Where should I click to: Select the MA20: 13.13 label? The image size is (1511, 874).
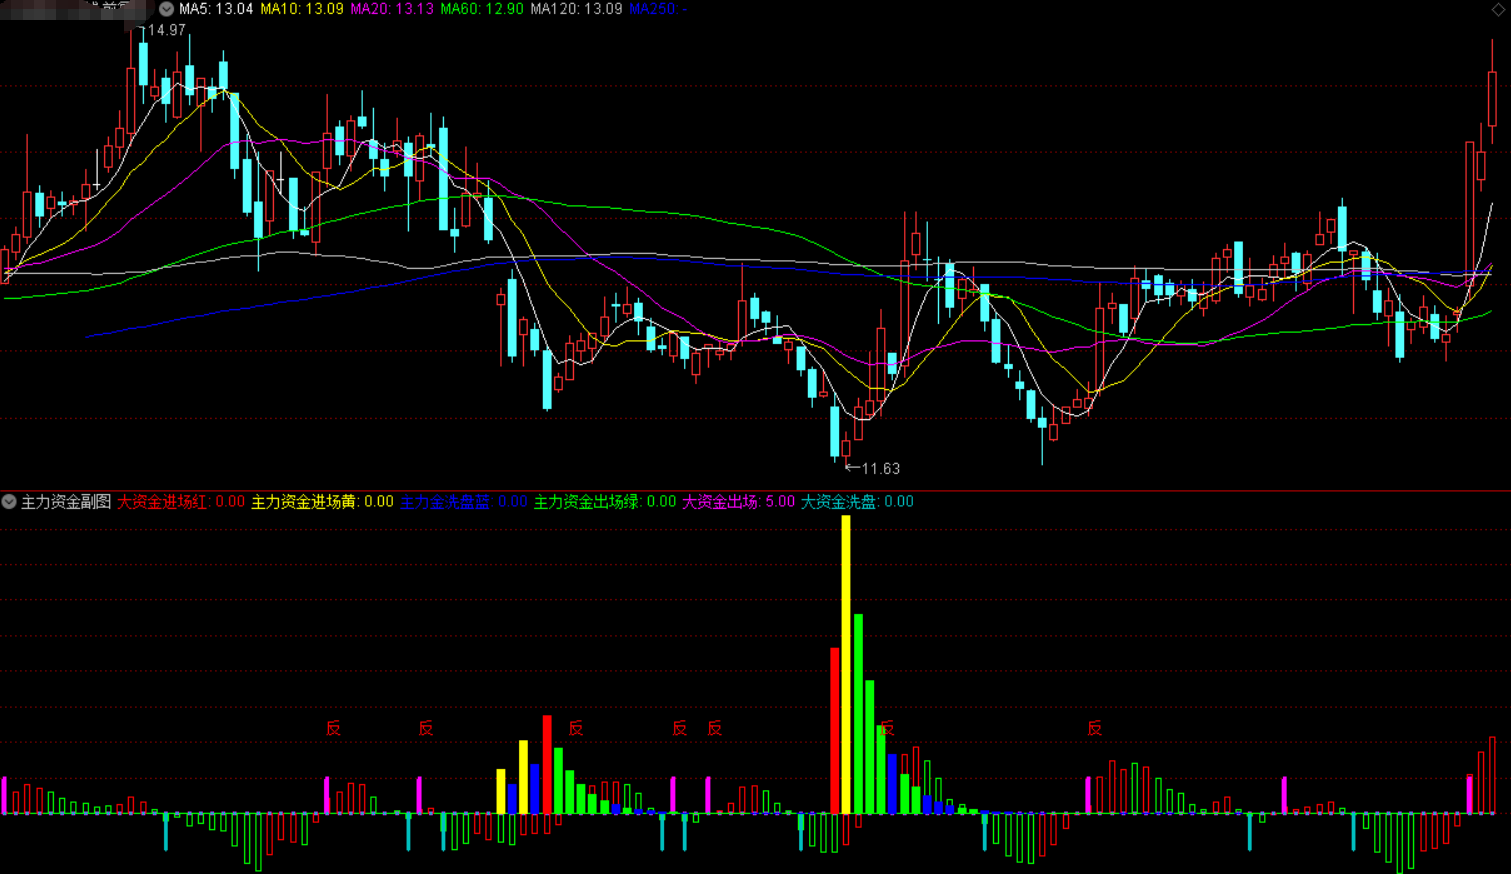point(392,9)
